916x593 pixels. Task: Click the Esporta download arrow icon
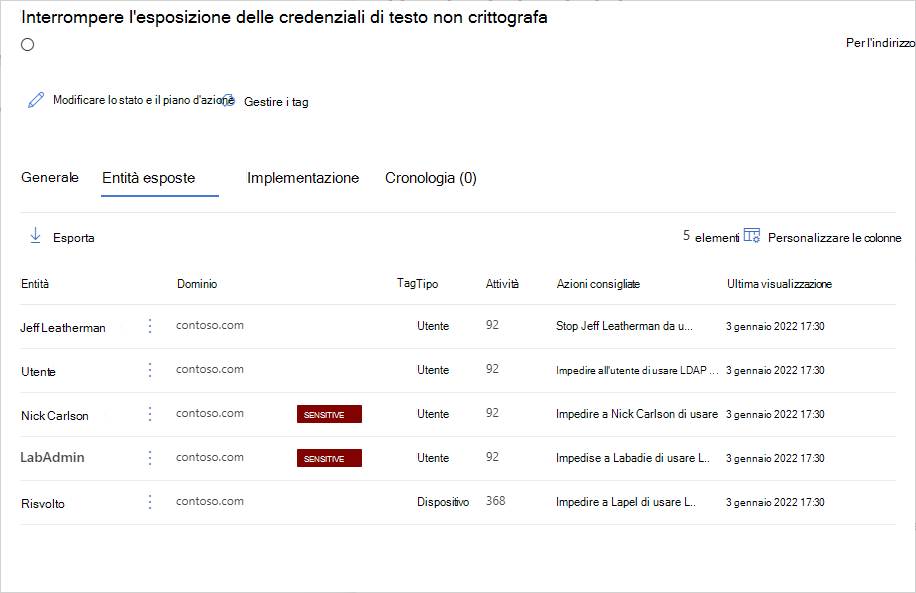35,236
